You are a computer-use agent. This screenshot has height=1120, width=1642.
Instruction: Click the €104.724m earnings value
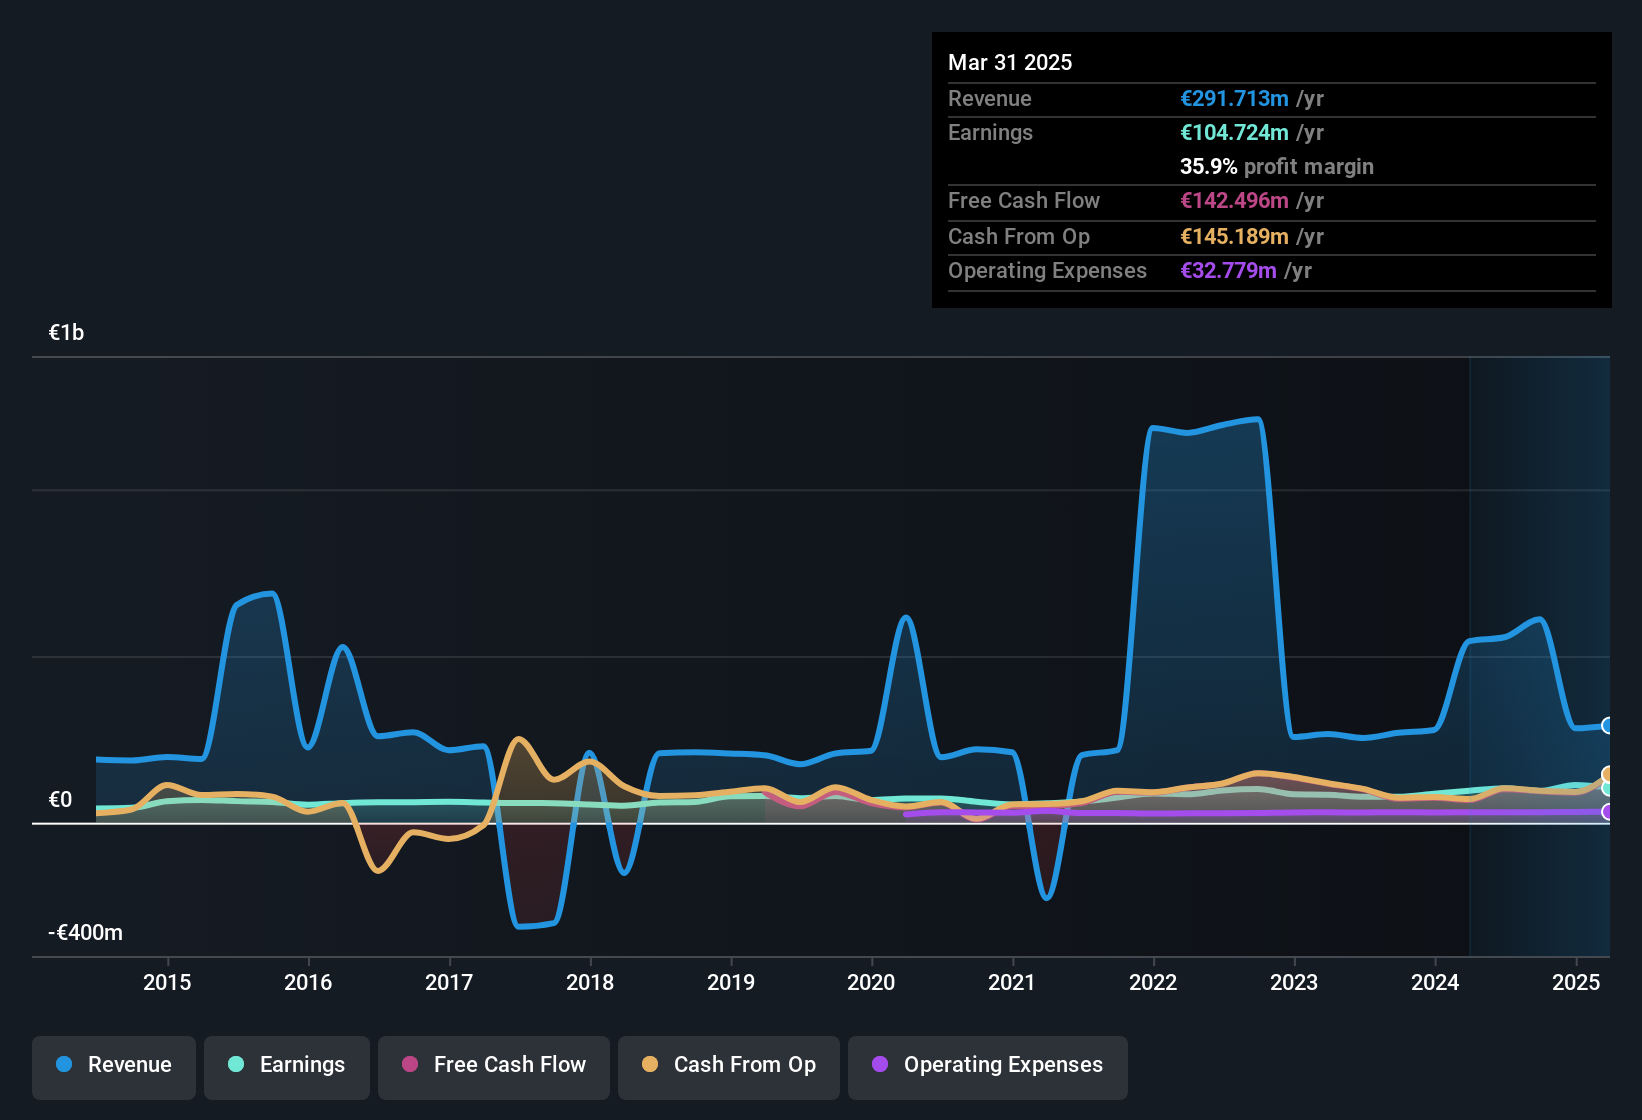click(x=1234, y=132)
